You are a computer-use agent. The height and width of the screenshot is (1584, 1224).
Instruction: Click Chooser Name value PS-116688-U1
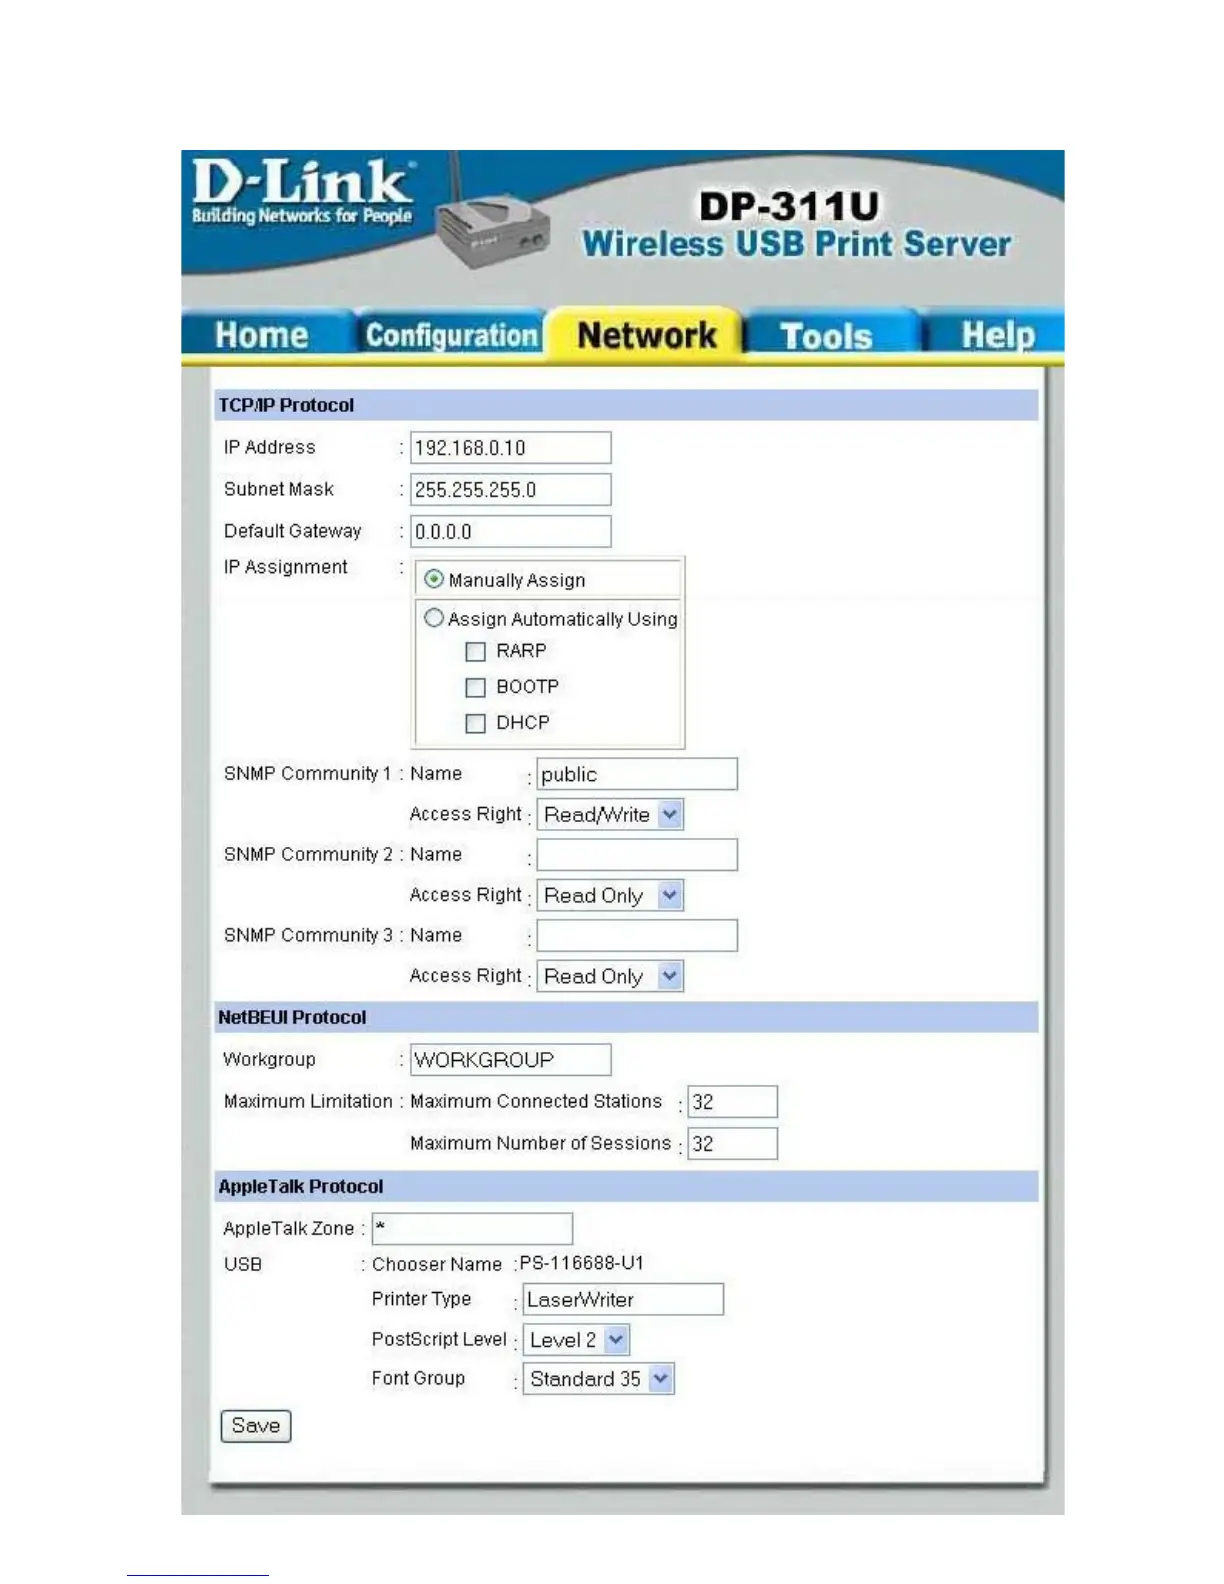coord(581,1263)
